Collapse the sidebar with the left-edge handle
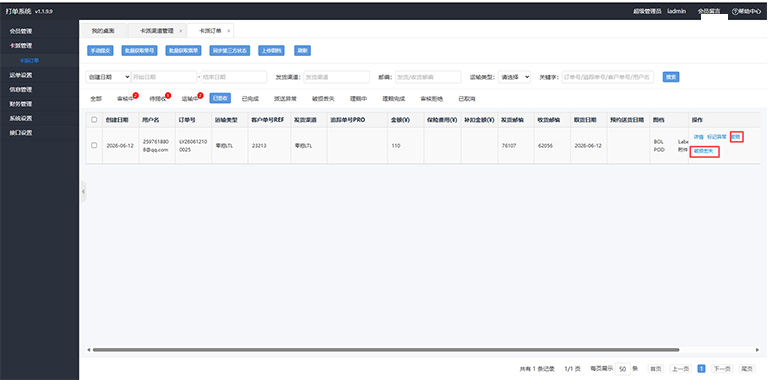This screenshot has width=770, height=380. click(x=83, y=192)
